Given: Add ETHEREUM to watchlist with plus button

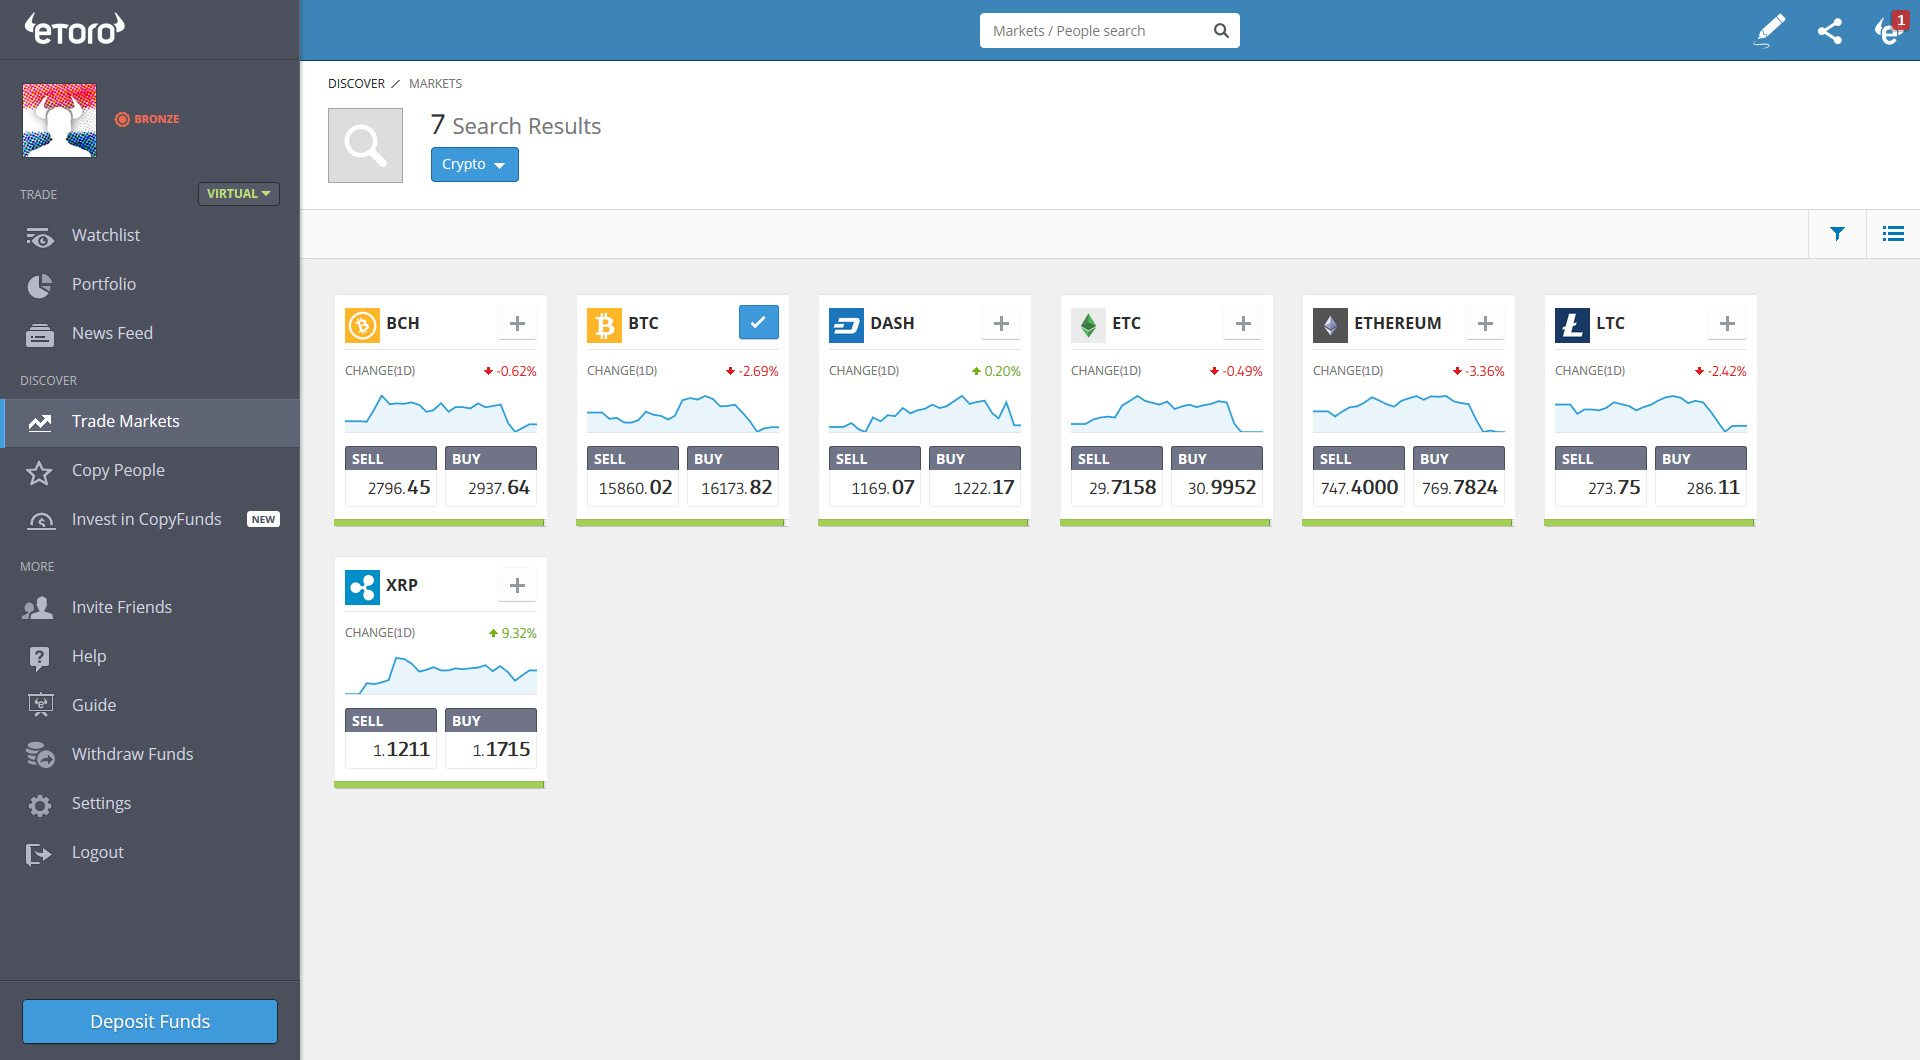Looking at the screenshot, I should [1485, 323].
